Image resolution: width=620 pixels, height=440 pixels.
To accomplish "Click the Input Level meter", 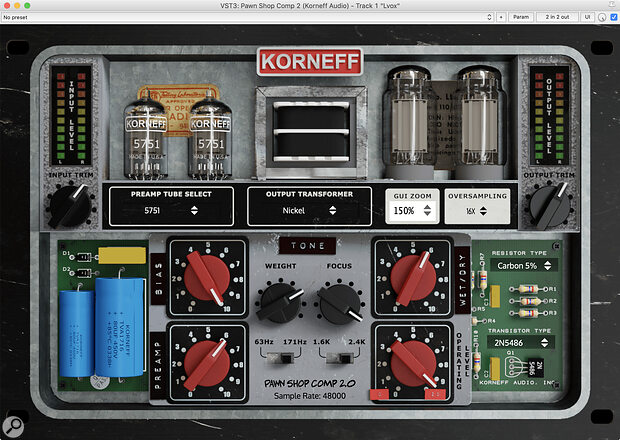I will tap(72, 116).
